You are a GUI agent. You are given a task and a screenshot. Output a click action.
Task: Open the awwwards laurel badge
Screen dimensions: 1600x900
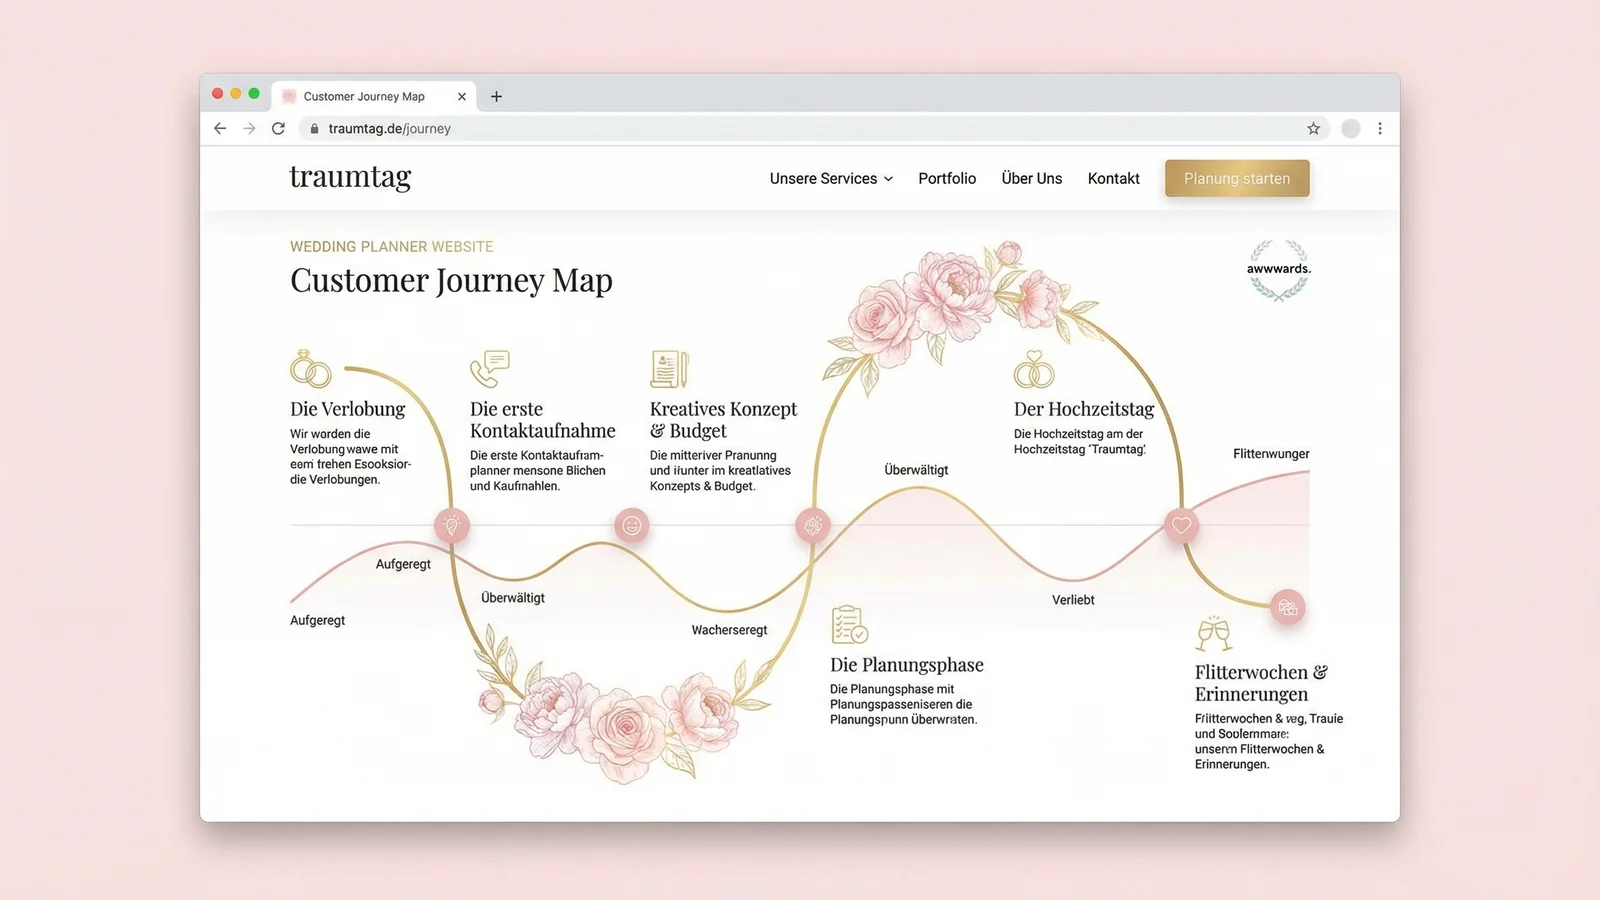pyautogui.click(x=1277, y=270)
